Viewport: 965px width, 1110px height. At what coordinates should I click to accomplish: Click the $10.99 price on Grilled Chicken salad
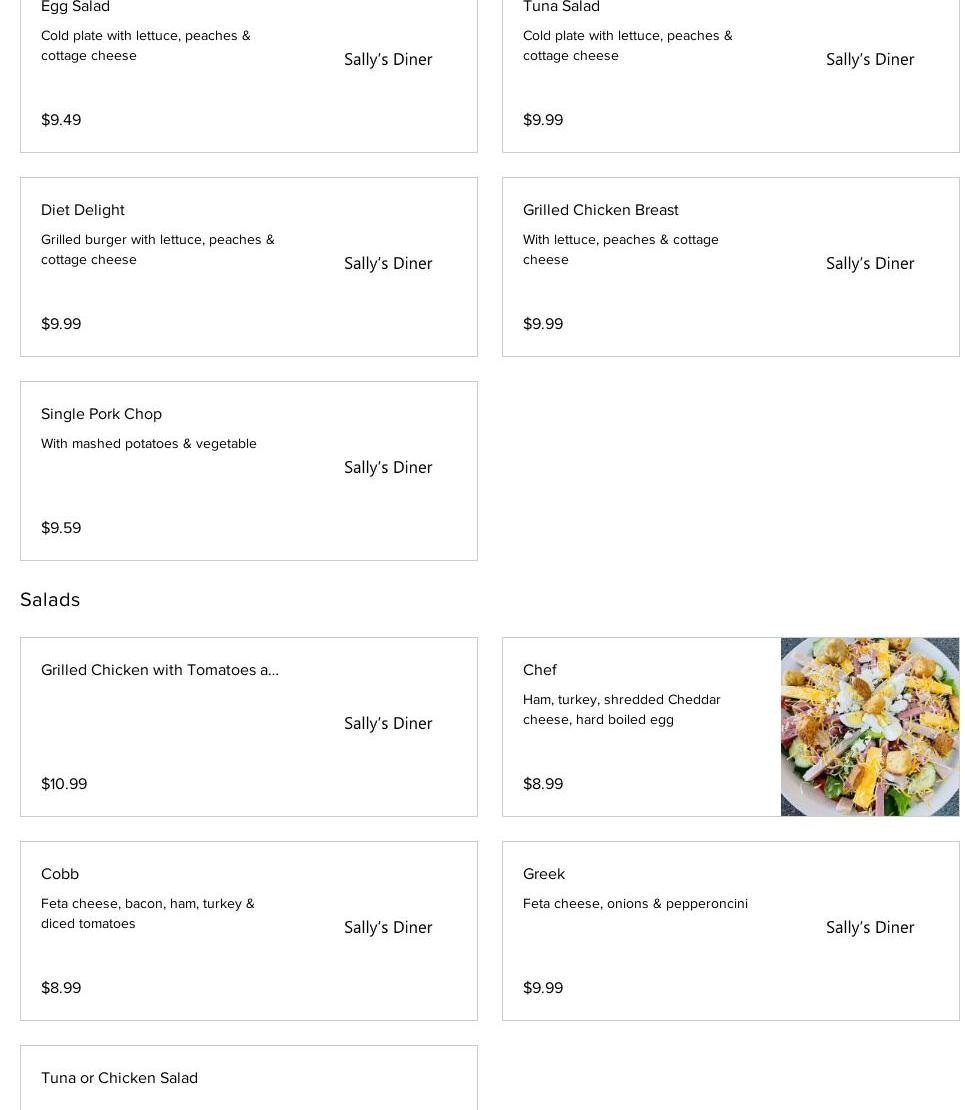[x=64, y=784]
